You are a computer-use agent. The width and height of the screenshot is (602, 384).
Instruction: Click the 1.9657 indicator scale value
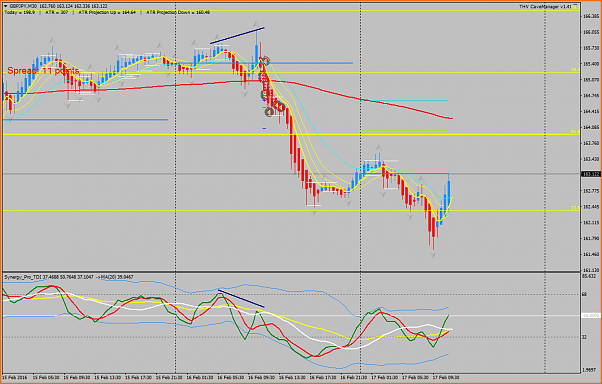coord(589,370)
